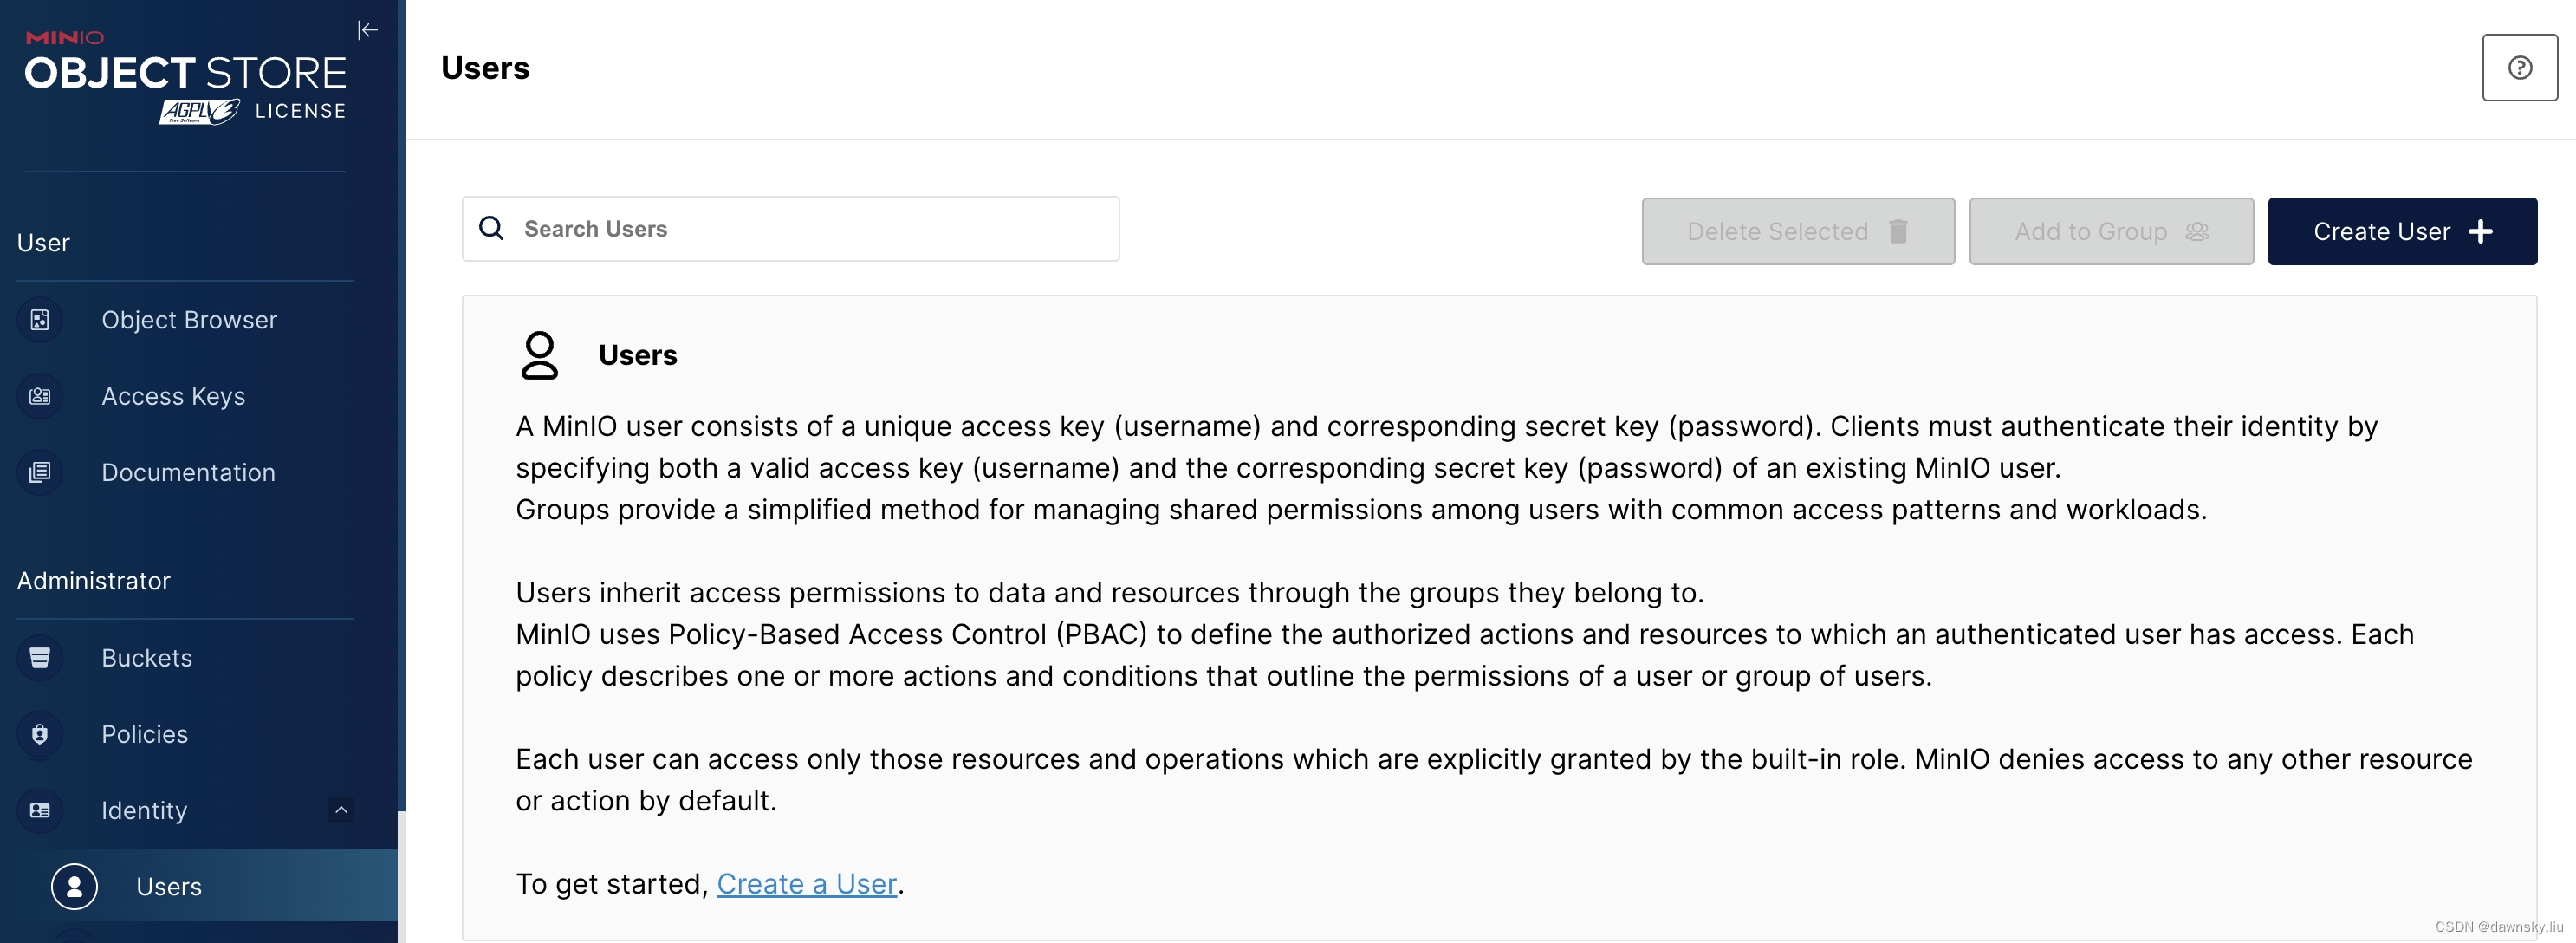Click the Policies shield icon
The image size is (2576, 943).
40,734
